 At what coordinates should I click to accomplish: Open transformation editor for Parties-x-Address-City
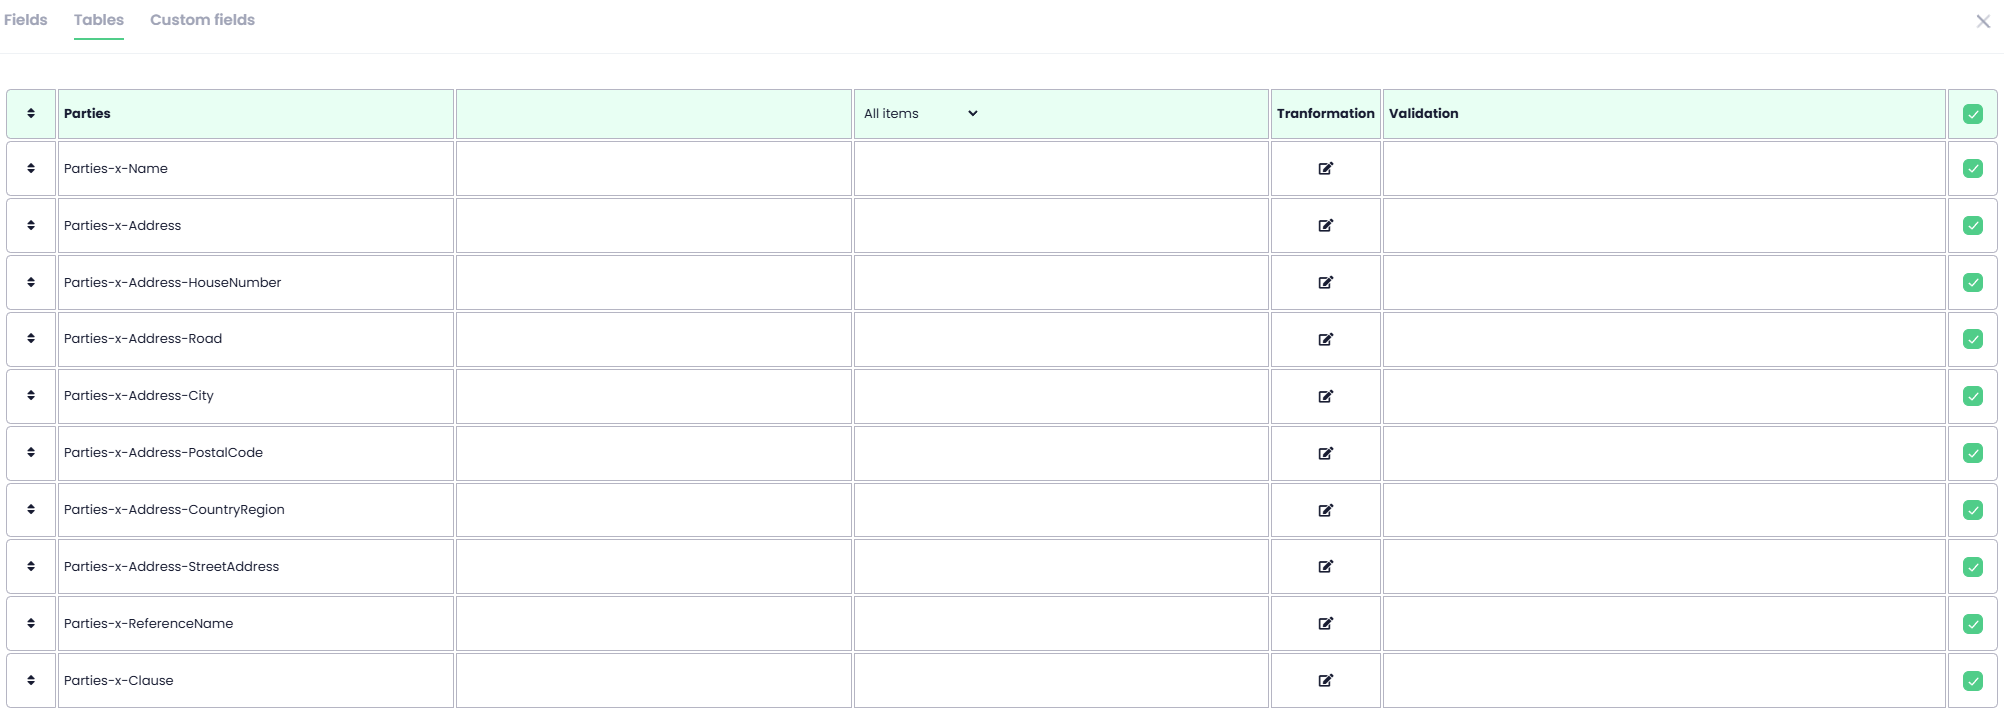1325,396
